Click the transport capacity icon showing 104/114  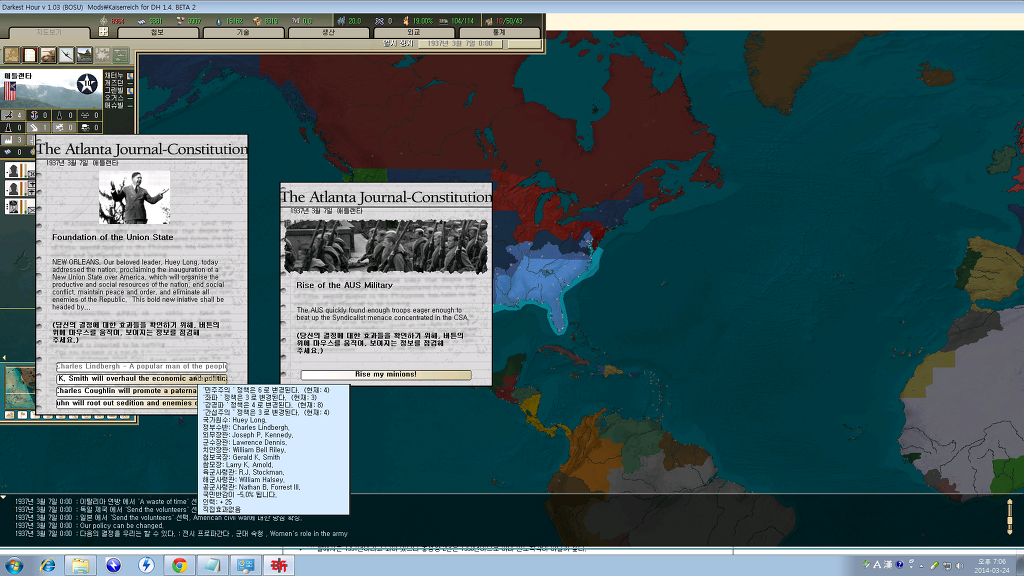coord(443,21)
